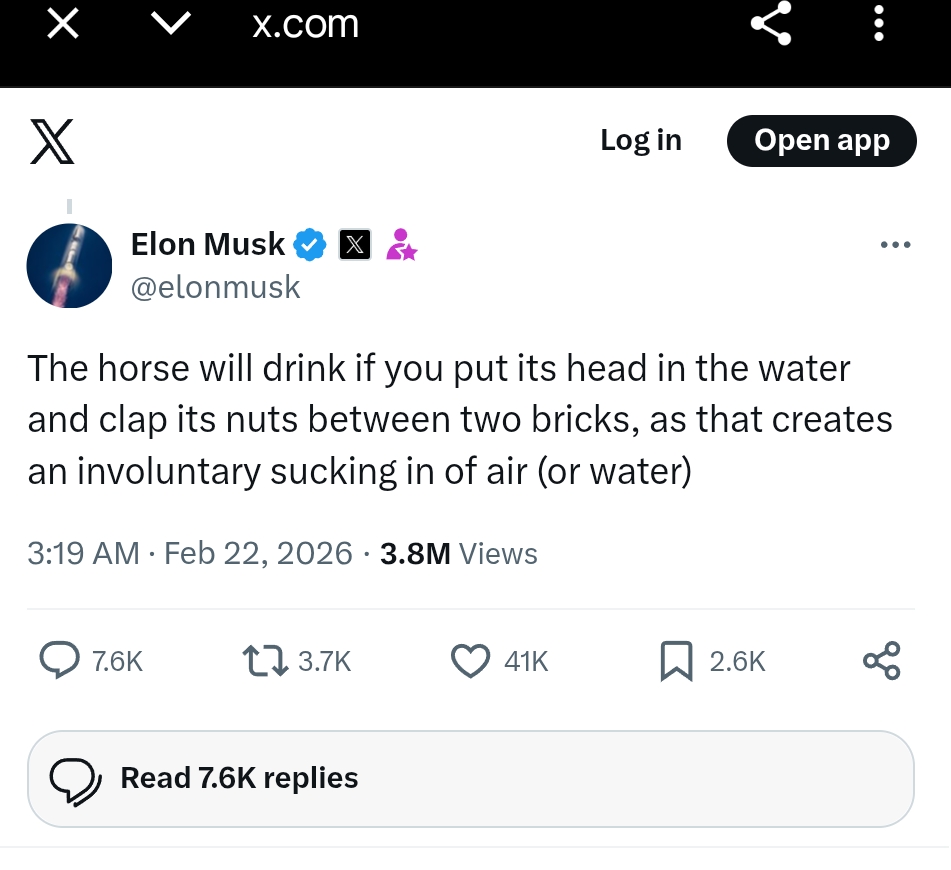Tap the browser share icon
951x870 pixels.
tap(771, 24)
